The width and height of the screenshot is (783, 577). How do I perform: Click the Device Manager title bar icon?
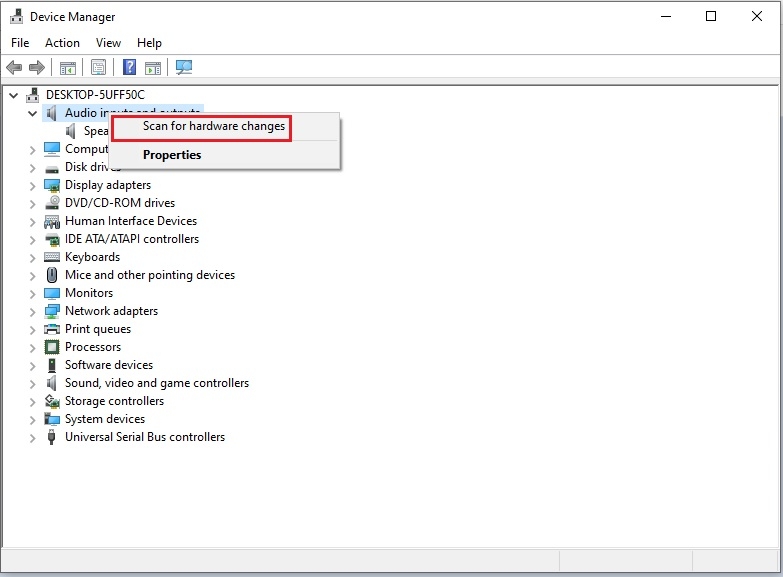(x=16, y=16)
